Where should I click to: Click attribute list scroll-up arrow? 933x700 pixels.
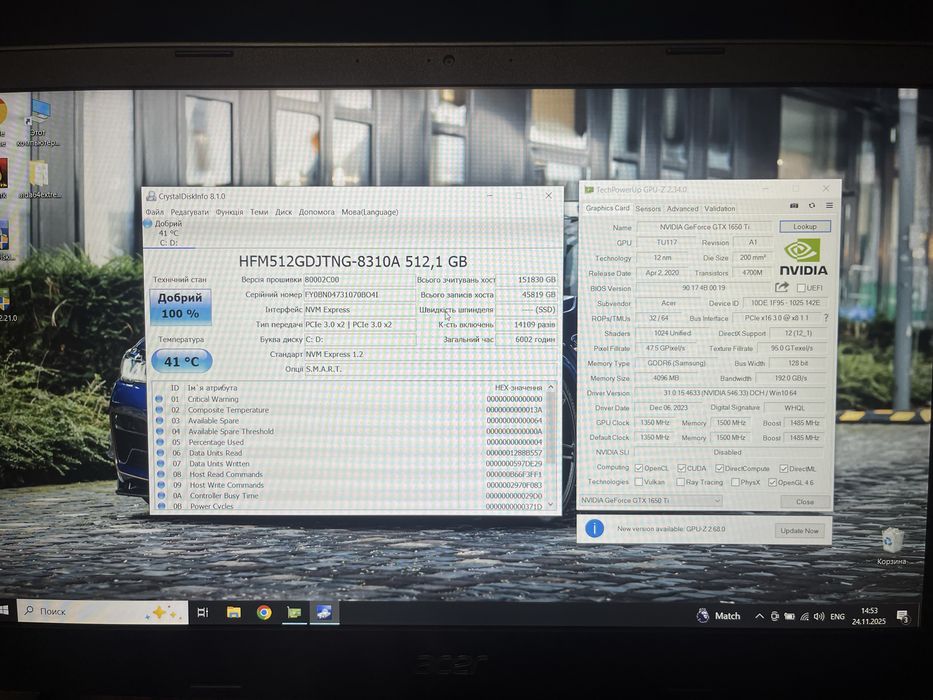pos(550,388)
